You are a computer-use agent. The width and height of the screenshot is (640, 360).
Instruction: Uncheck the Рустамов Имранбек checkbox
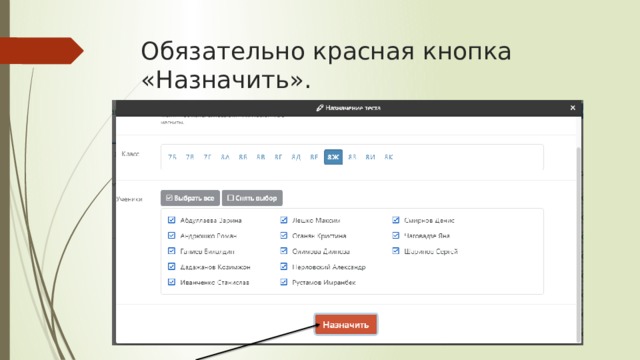[x=284, y=282]
